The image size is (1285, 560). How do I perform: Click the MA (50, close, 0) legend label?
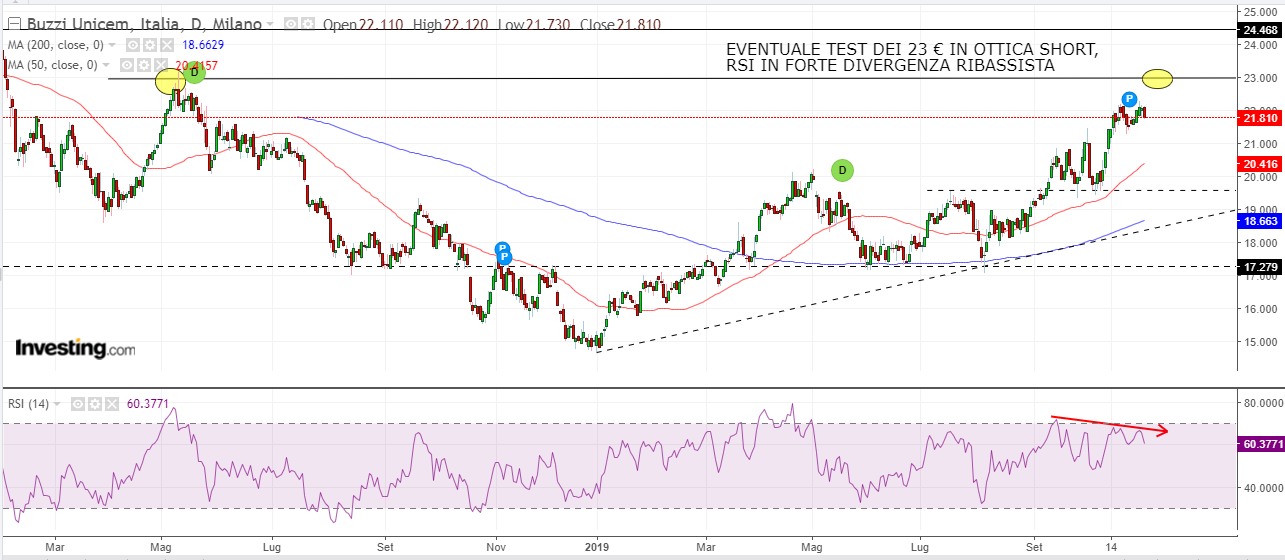tap(53, 65)
